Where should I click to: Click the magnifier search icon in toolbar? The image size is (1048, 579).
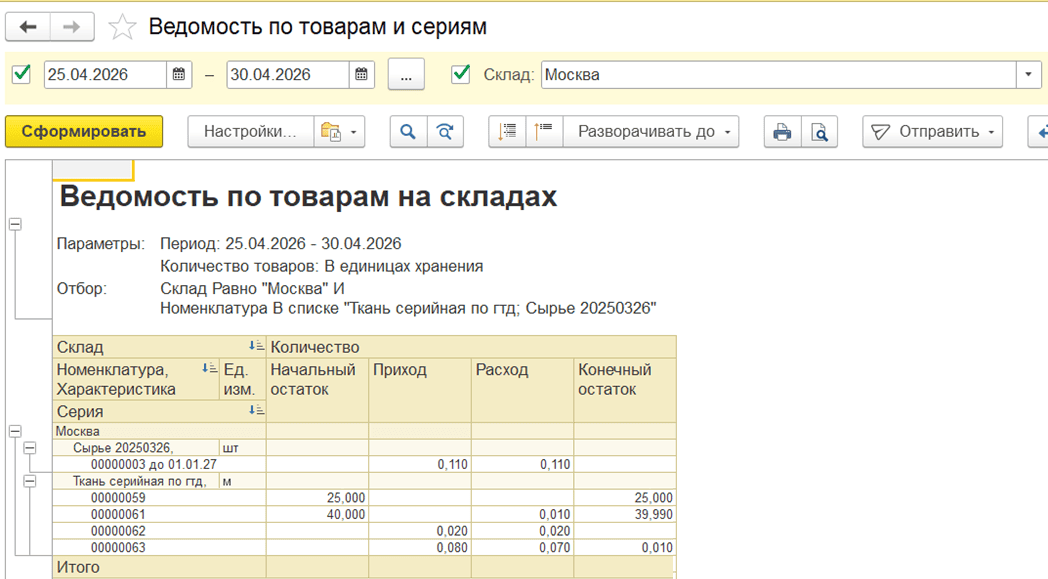point(408,132)
